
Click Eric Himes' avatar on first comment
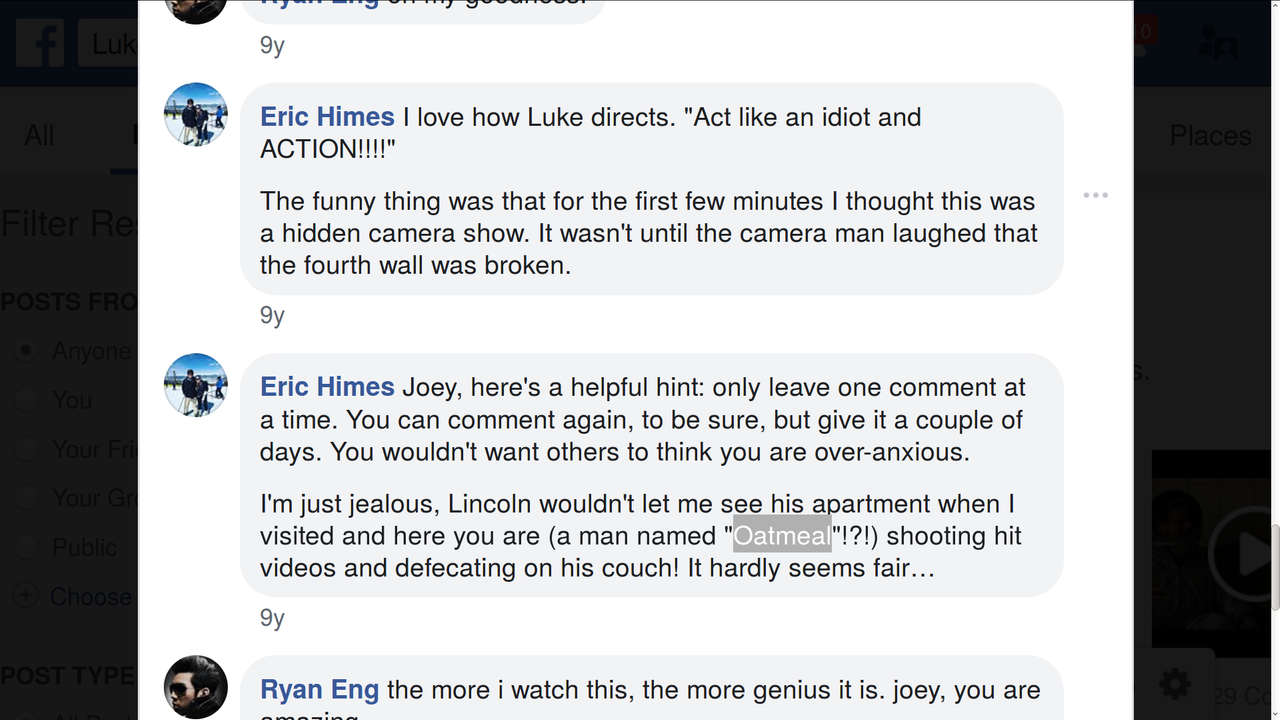pyautogui.click(x=196, y=114)
